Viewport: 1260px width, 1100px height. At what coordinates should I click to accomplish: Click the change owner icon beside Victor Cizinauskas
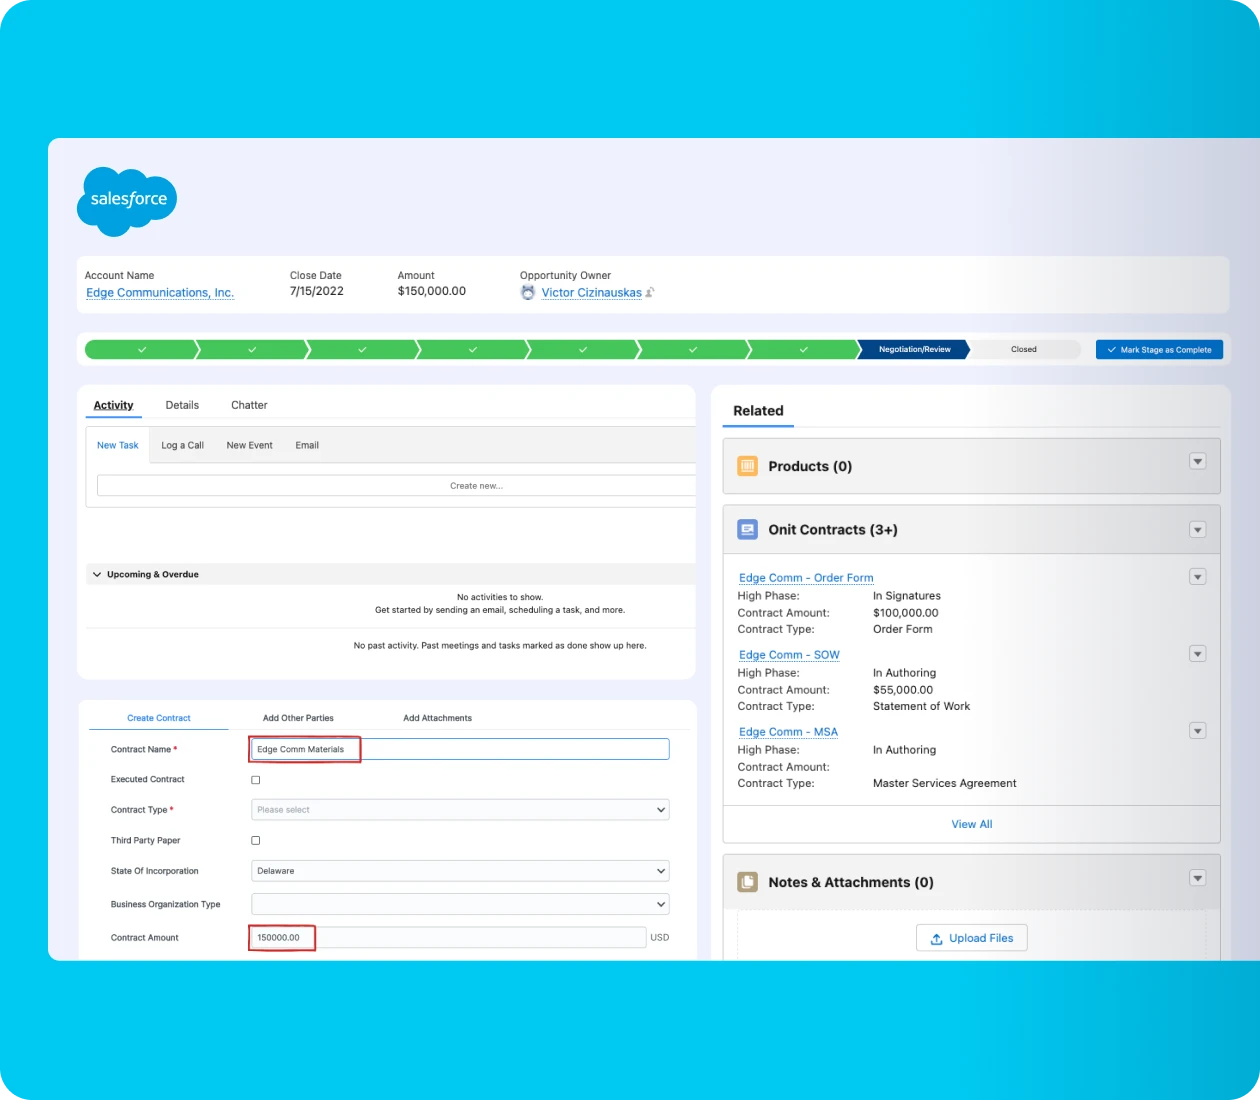(x=650, y=292)
